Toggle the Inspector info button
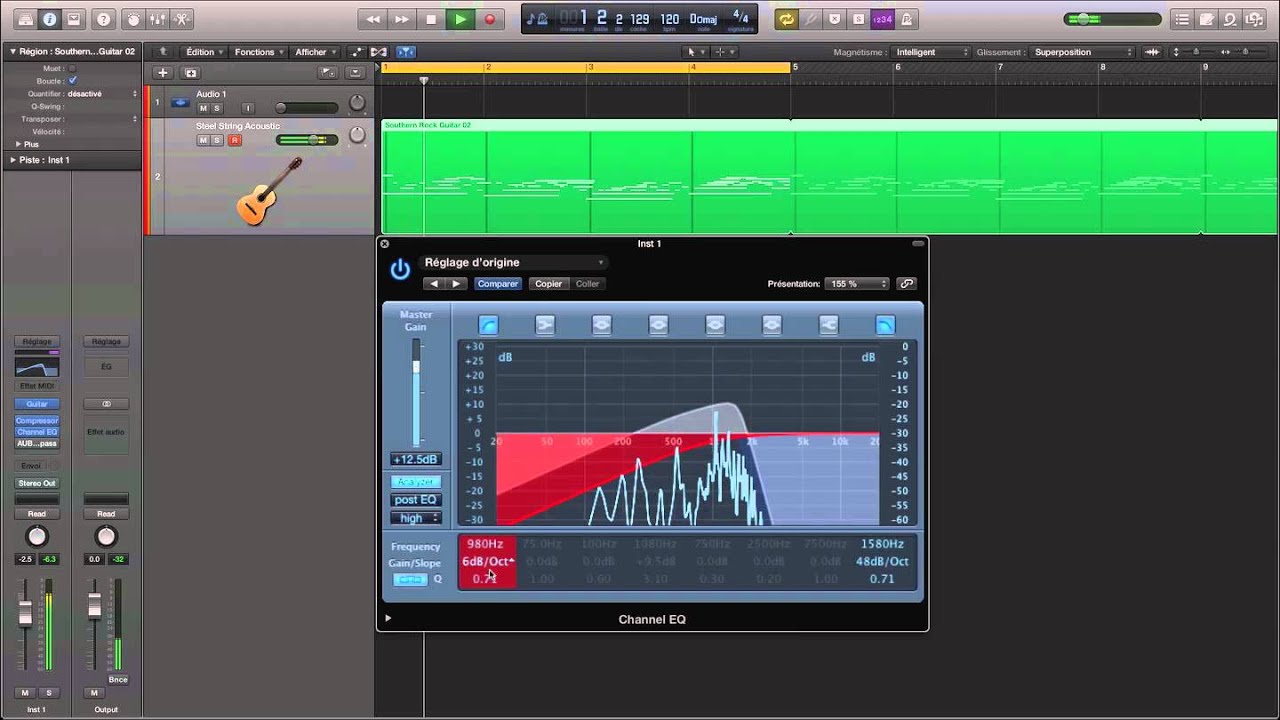The width and height of the screenshot is (1280, 720). (x=49, y=19)
